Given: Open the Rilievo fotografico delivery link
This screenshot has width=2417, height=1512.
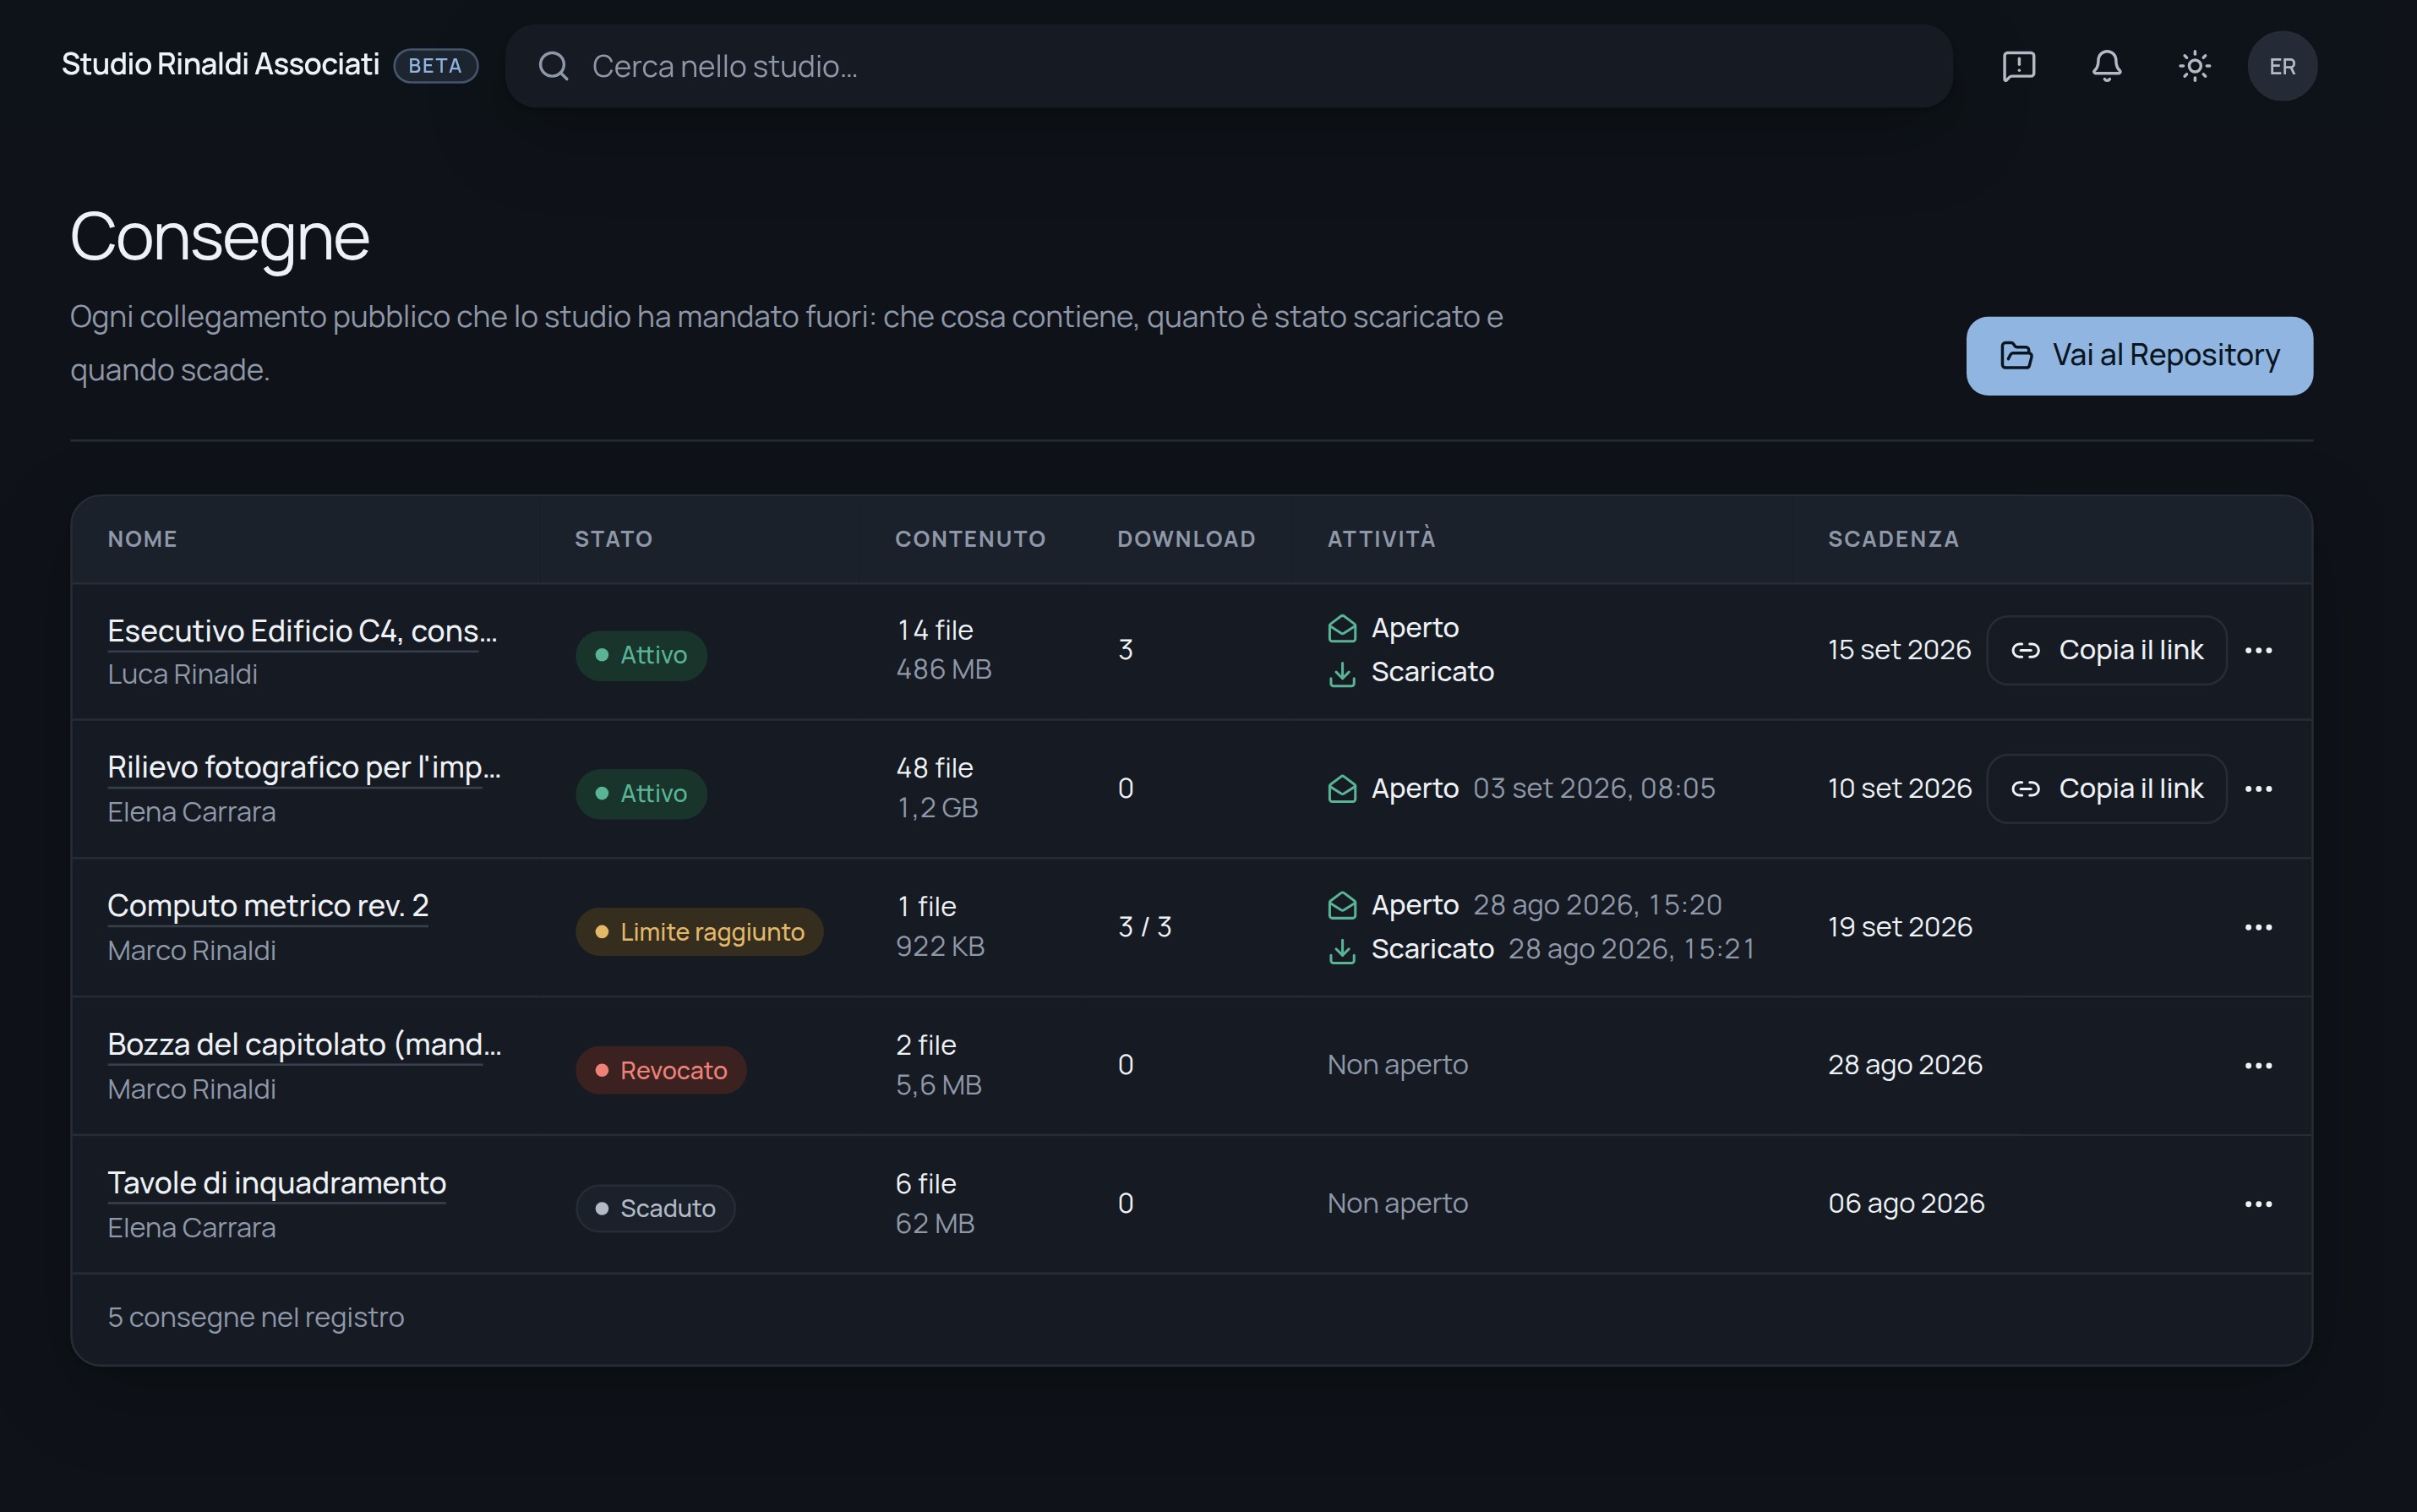Looking at the screenshot, I should 304,768.
